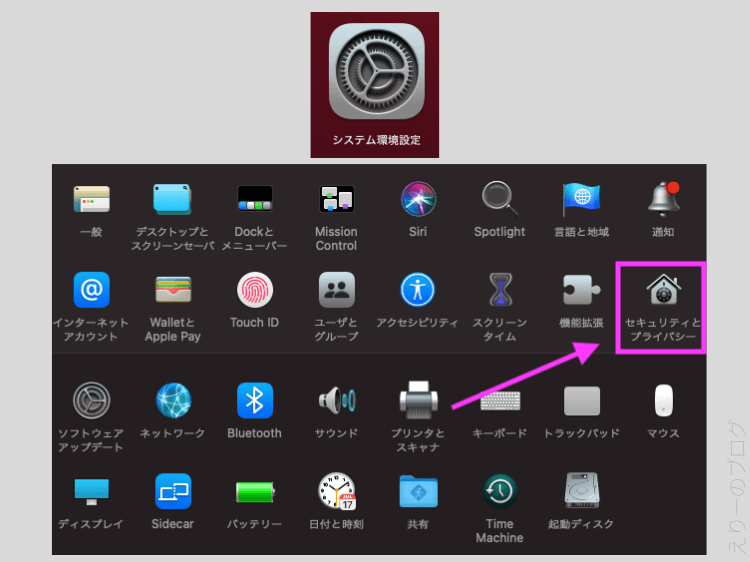Open セキュリティとプライバシー preferences

[663, 290]
